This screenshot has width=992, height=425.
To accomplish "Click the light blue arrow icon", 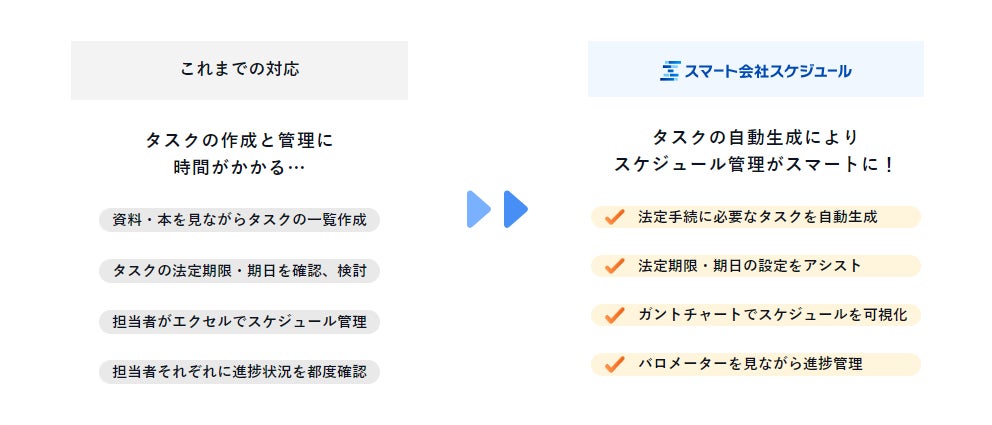I will click(478, 209).
